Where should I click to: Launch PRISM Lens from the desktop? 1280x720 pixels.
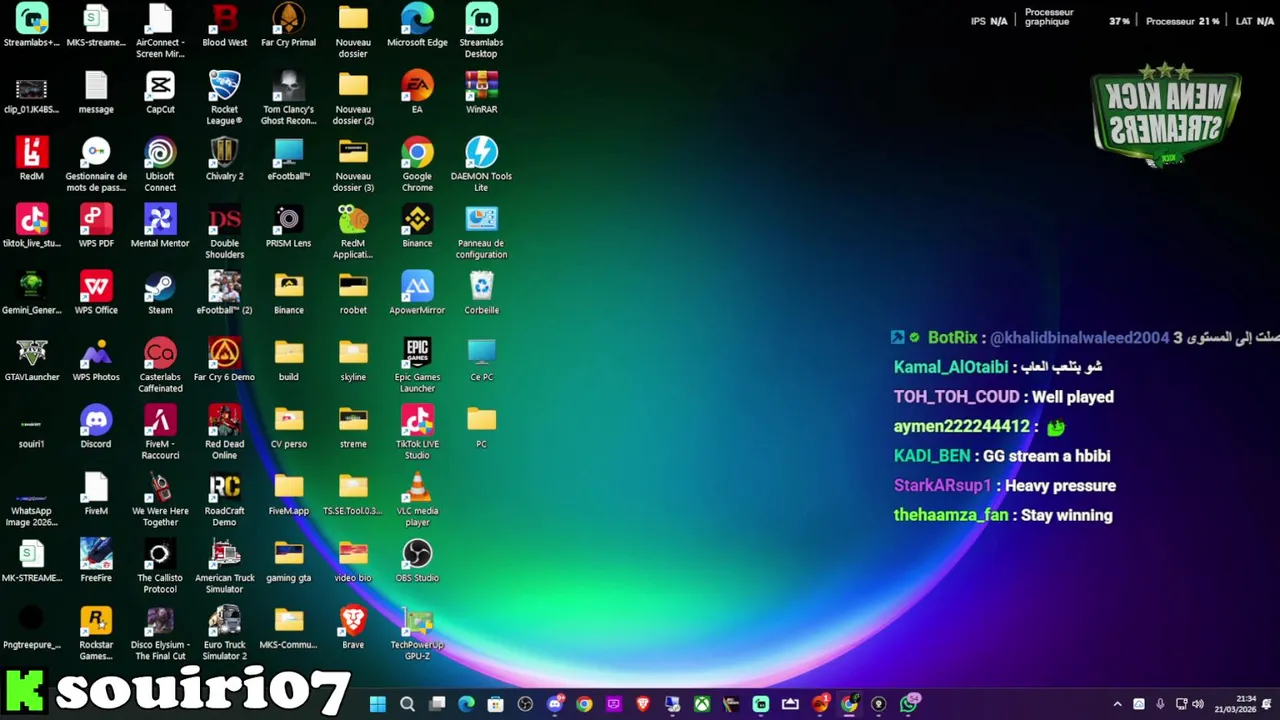tap(288, 227)
